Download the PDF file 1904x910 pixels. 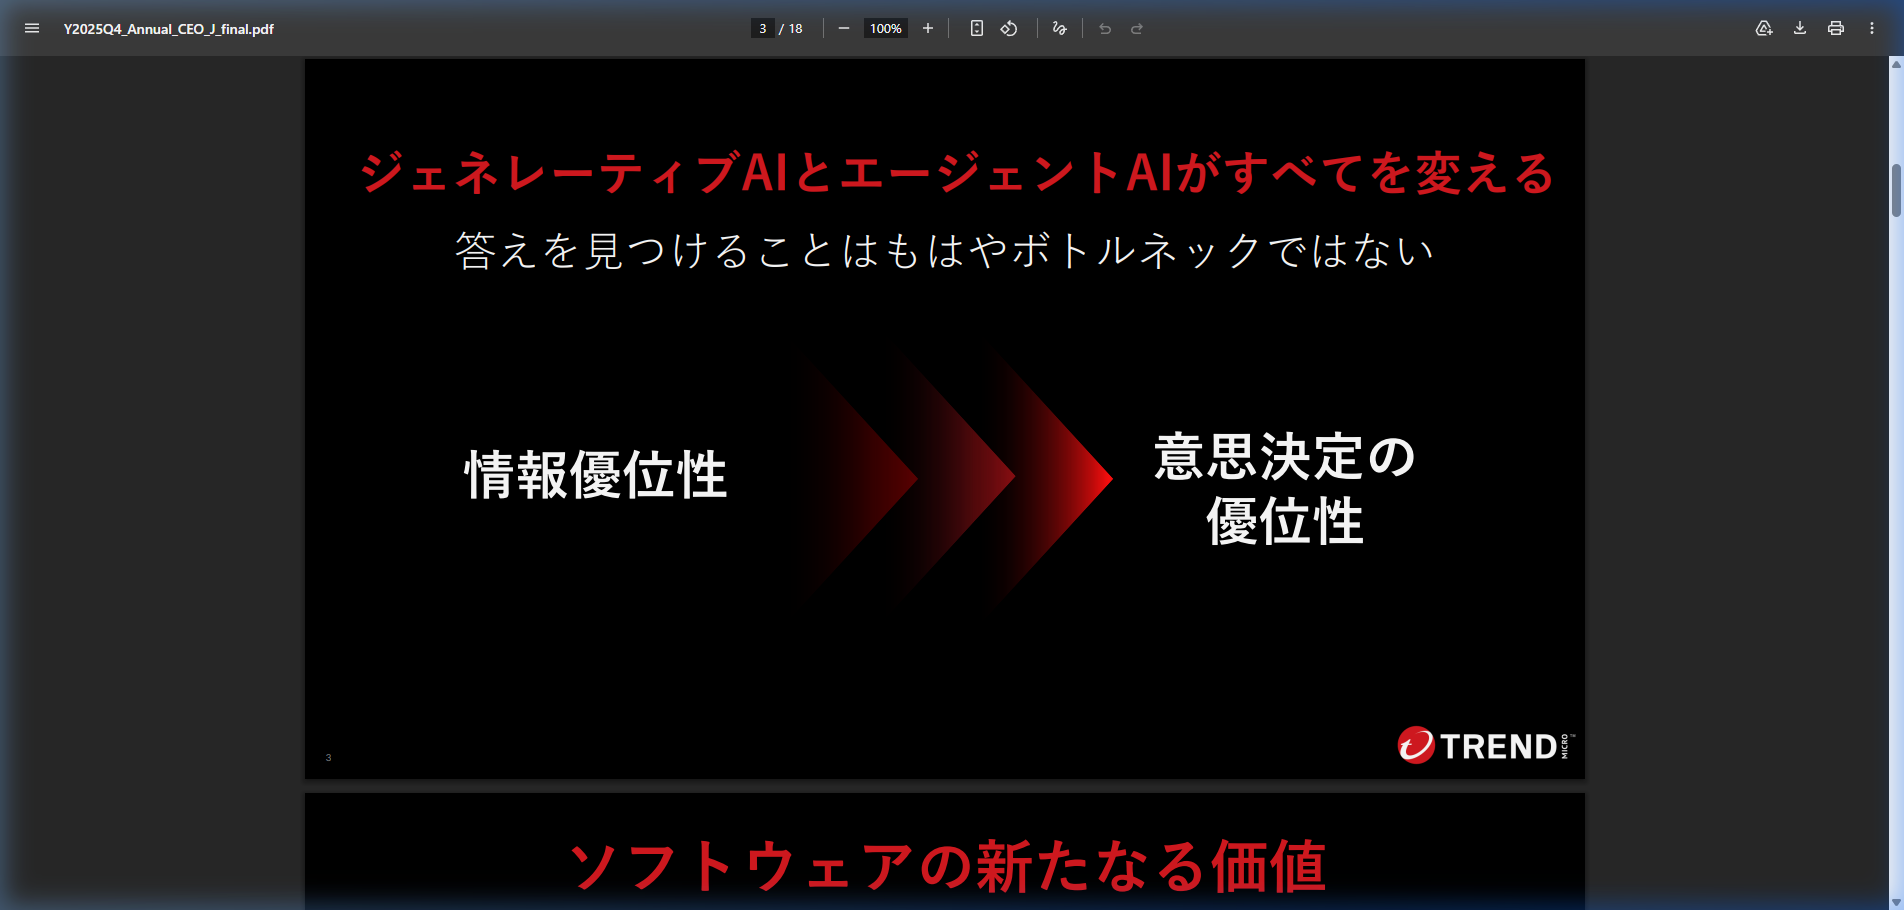coord(1800,28)
